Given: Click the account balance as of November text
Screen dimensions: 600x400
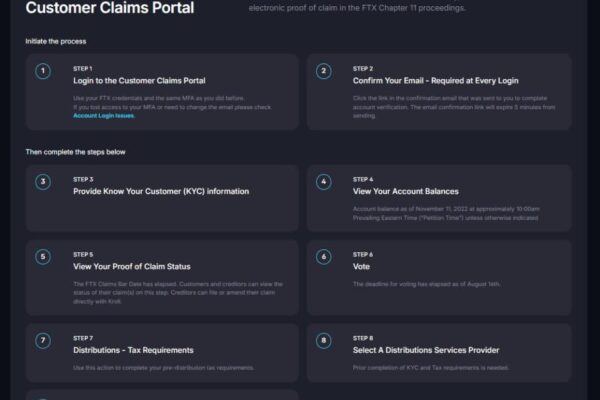Looking at the screenshot, I should (446, 214).
